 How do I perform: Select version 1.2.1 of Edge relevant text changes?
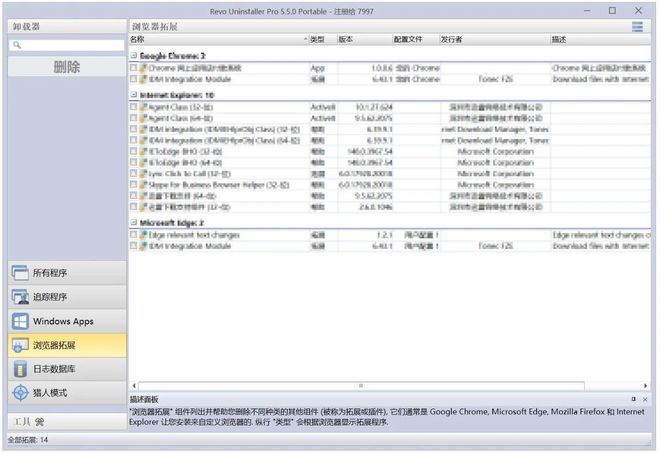385,235
